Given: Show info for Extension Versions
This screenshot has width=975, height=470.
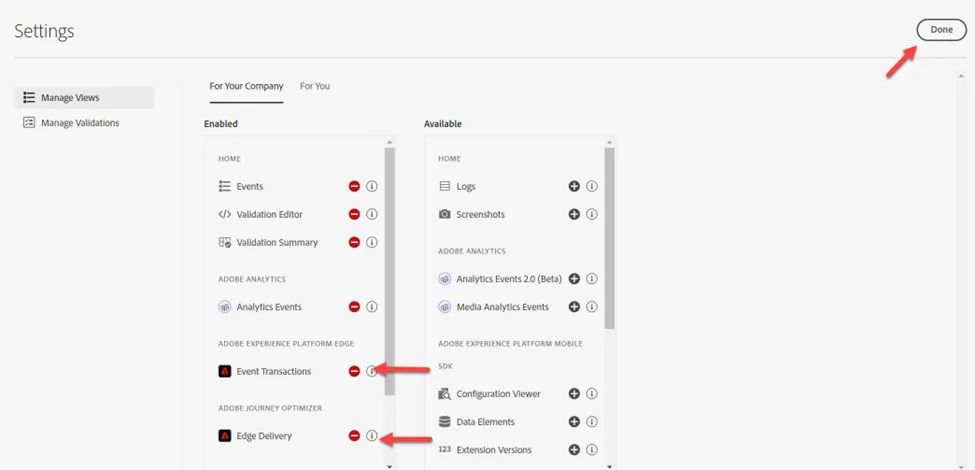Looking at the screenshot, I should point(592,449).
